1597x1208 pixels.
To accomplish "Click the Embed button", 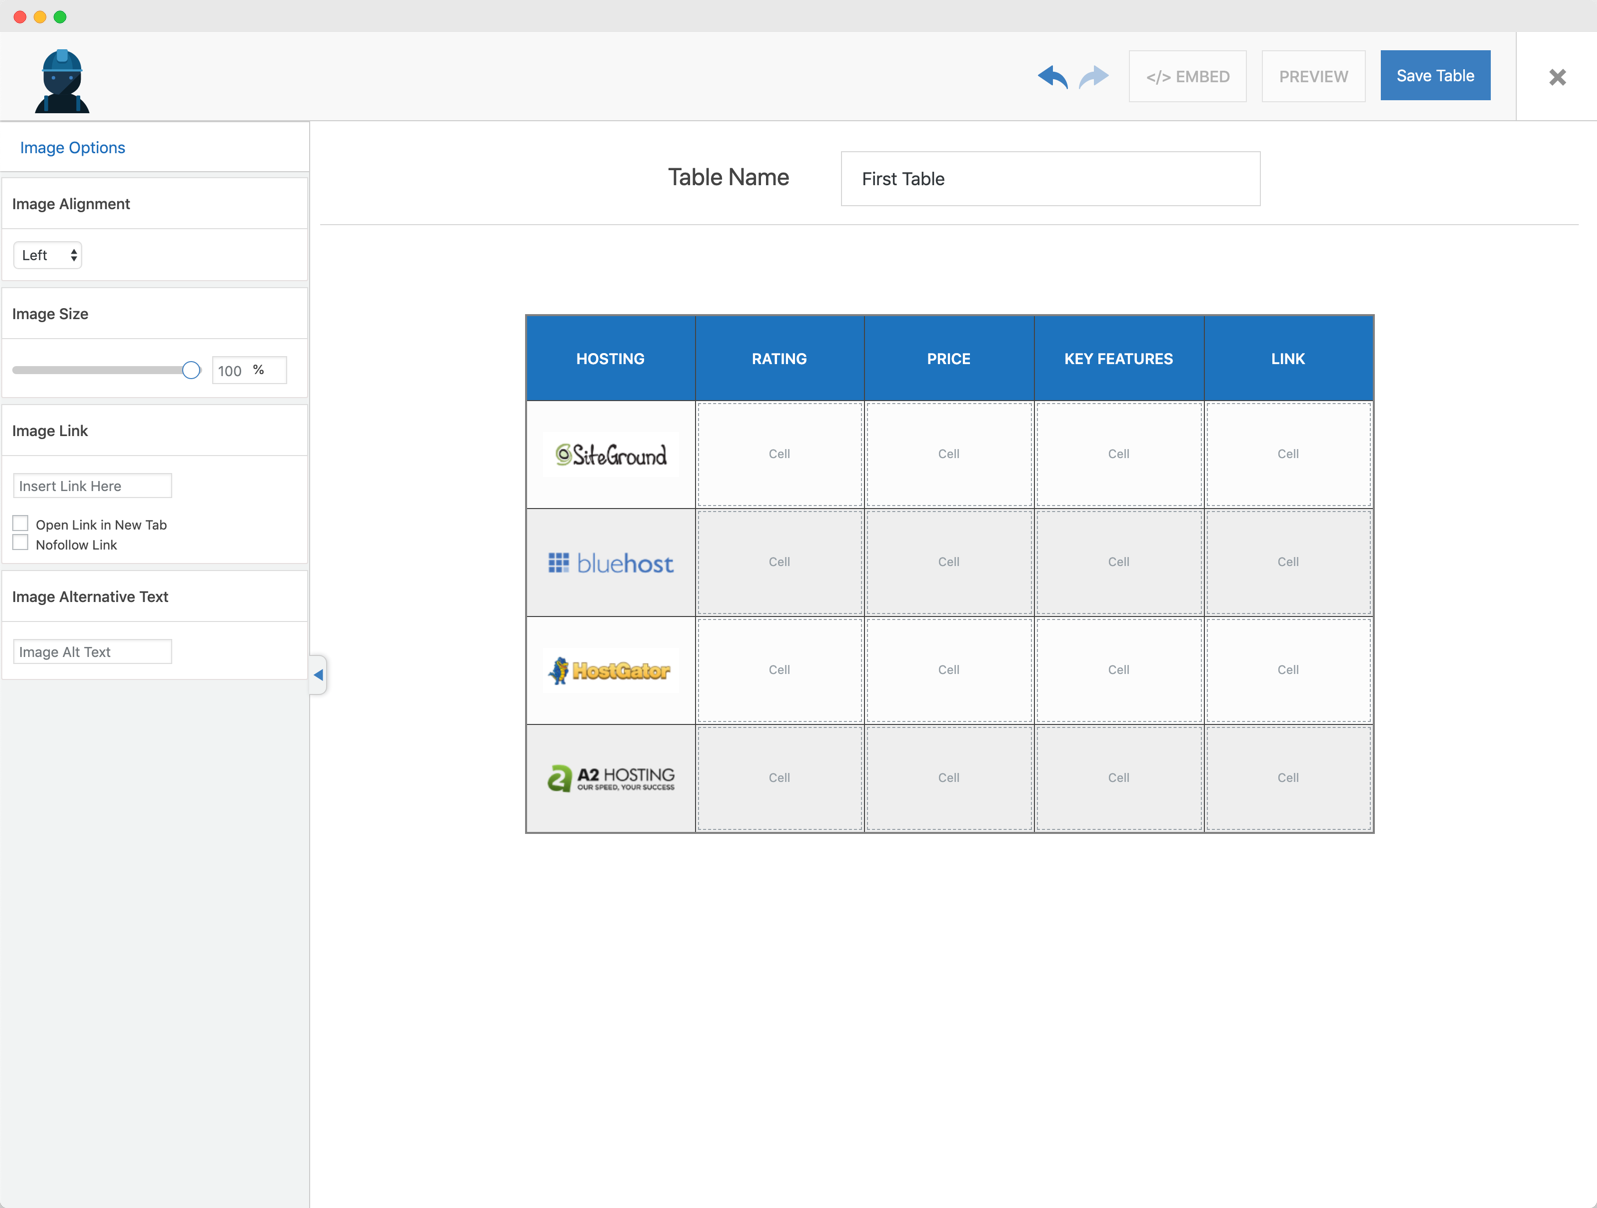I will pyautogui.click(x=1187, y=77).
